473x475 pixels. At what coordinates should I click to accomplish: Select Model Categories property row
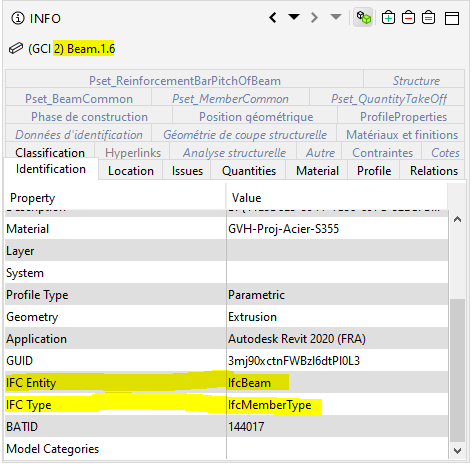[227, 448]
